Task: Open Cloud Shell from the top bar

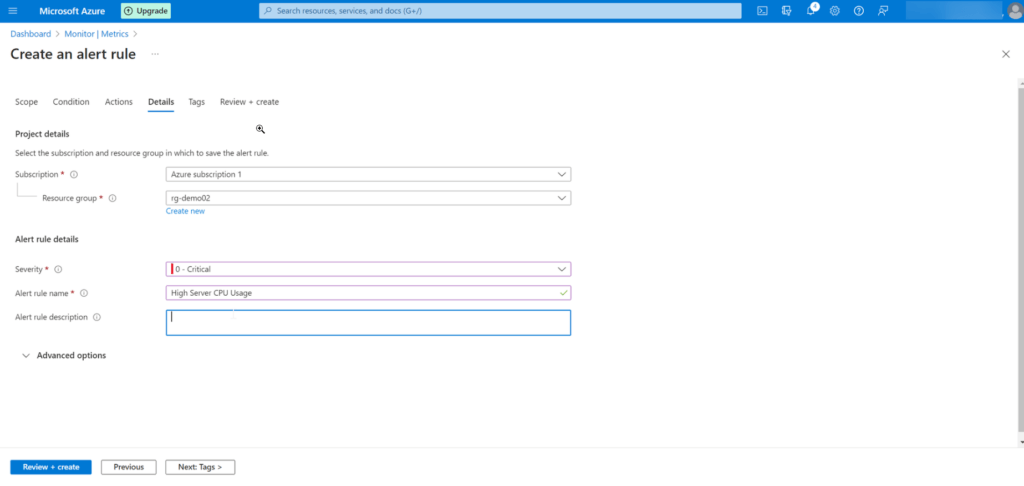Action: point(762,10)
